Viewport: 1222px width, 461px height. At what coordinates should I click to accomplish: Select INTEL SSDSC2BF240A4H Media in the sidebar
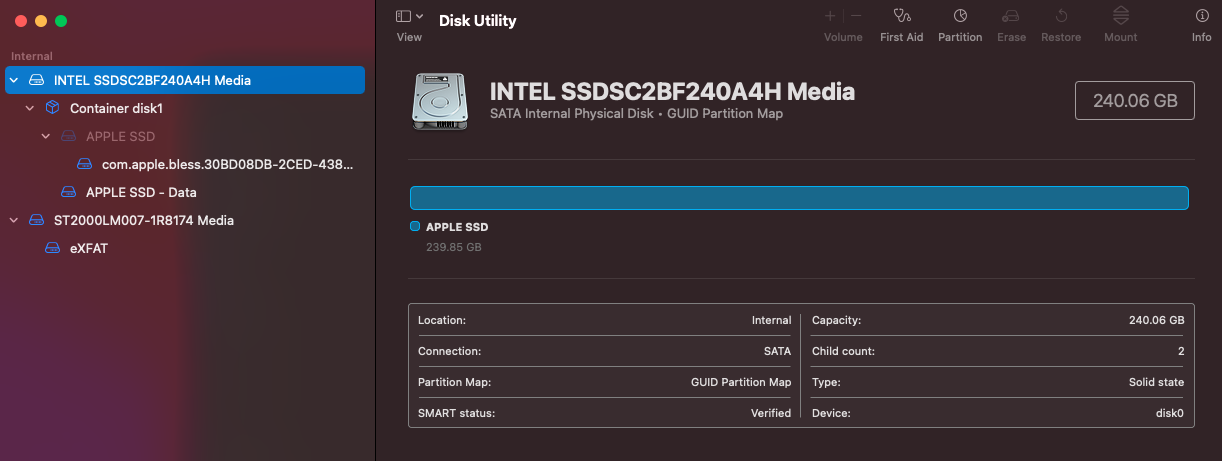pyautogui.click(x=185, y=80)
